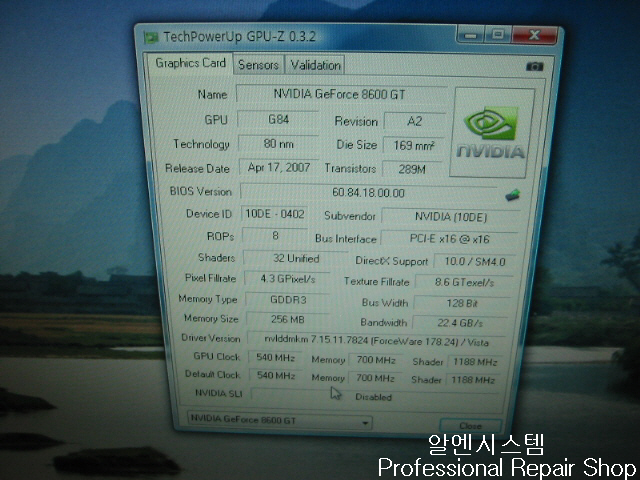Click the GPU Clock value 540 MHz
The height and width of the screenshot is (480, 640).
[x=276, y=358]
